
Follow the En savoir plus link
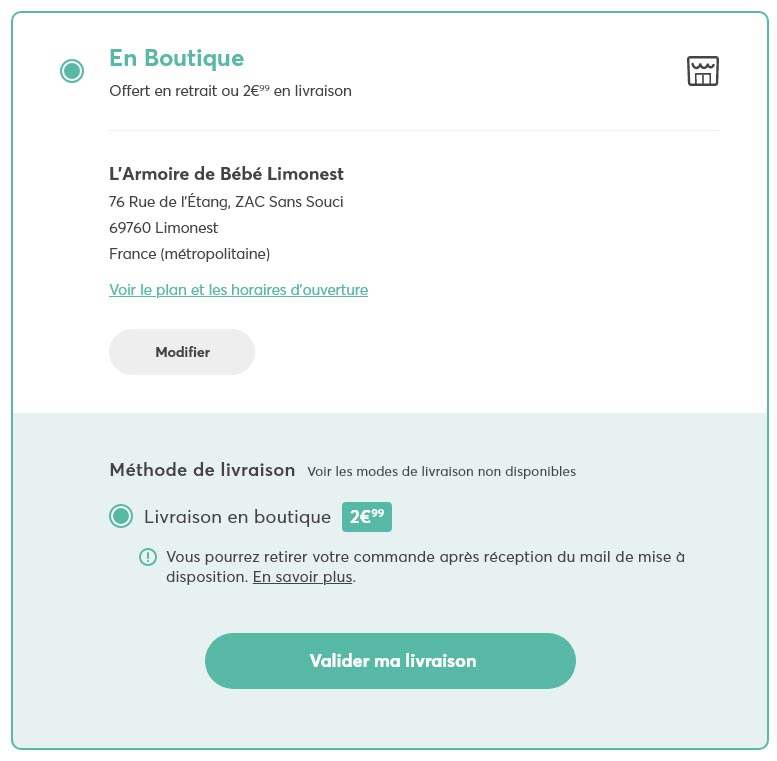[302, 577]
